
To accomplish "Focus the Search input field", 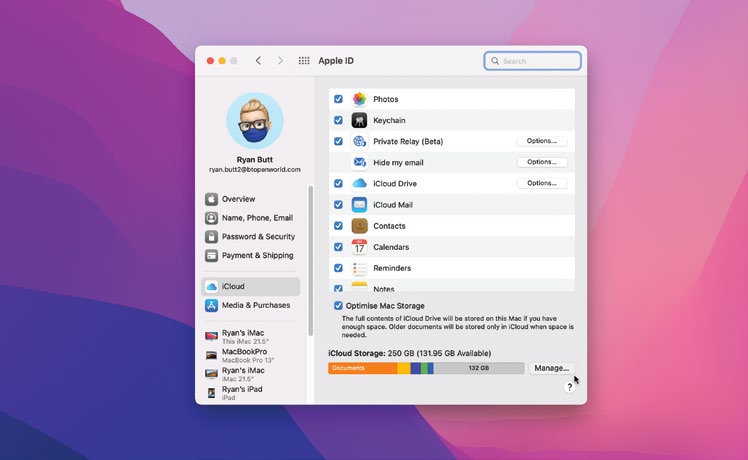I will 532,61.
